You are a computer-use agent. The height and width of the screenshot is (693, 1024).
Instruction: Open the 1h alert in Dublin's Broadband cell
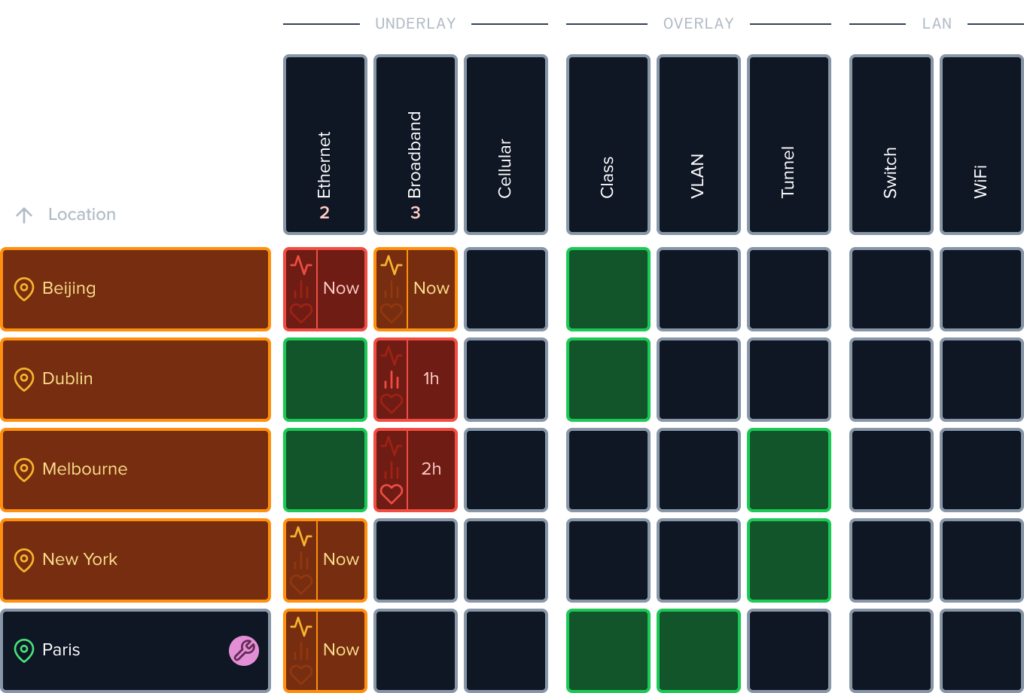click(432, 380)
